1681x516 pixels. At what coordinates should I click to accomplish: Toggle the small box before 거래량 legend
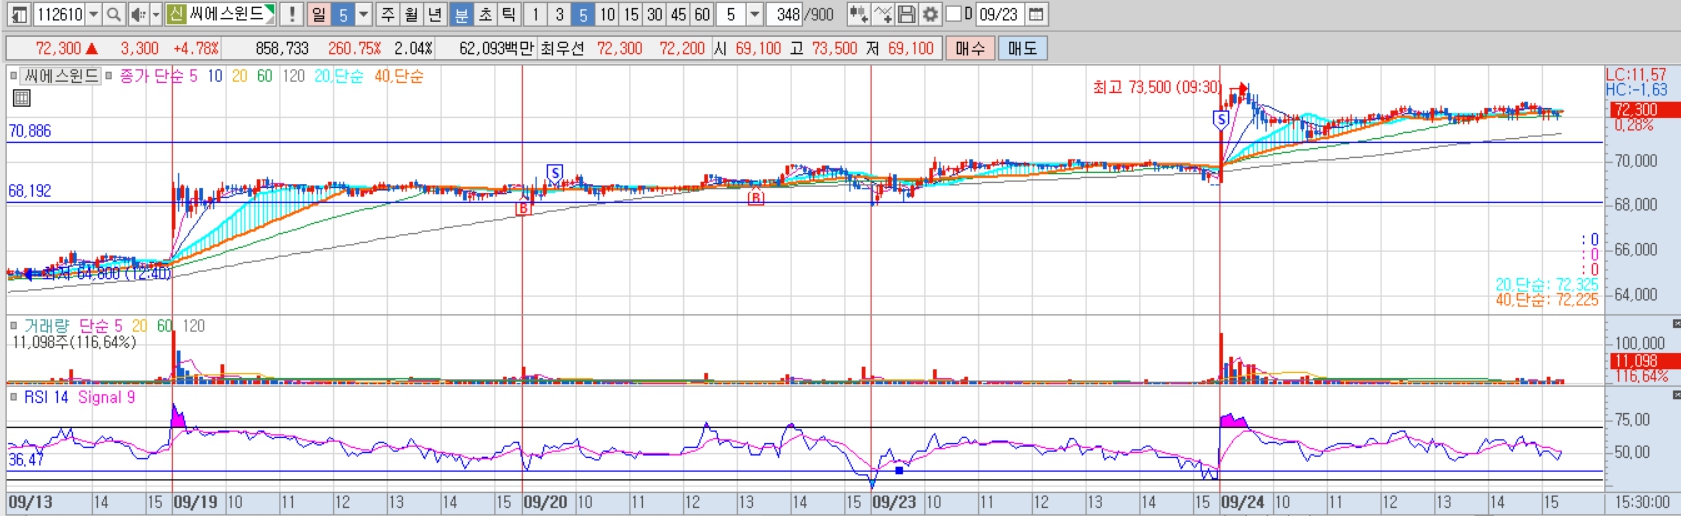tap(13, 325)
